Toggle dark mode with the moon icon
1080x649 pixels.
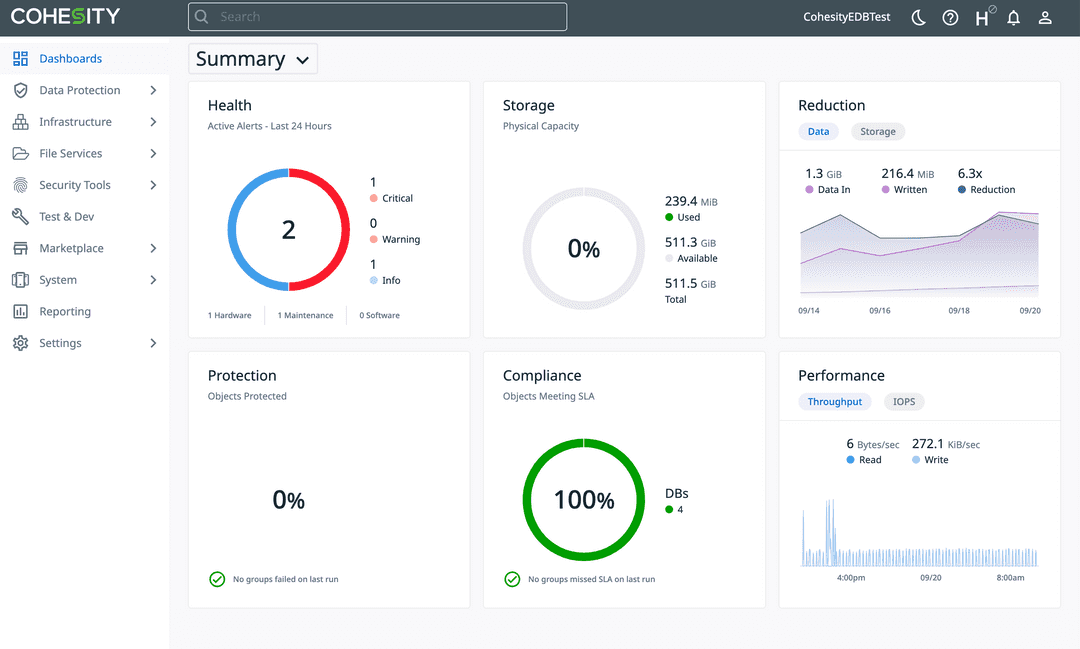[918, 17]
